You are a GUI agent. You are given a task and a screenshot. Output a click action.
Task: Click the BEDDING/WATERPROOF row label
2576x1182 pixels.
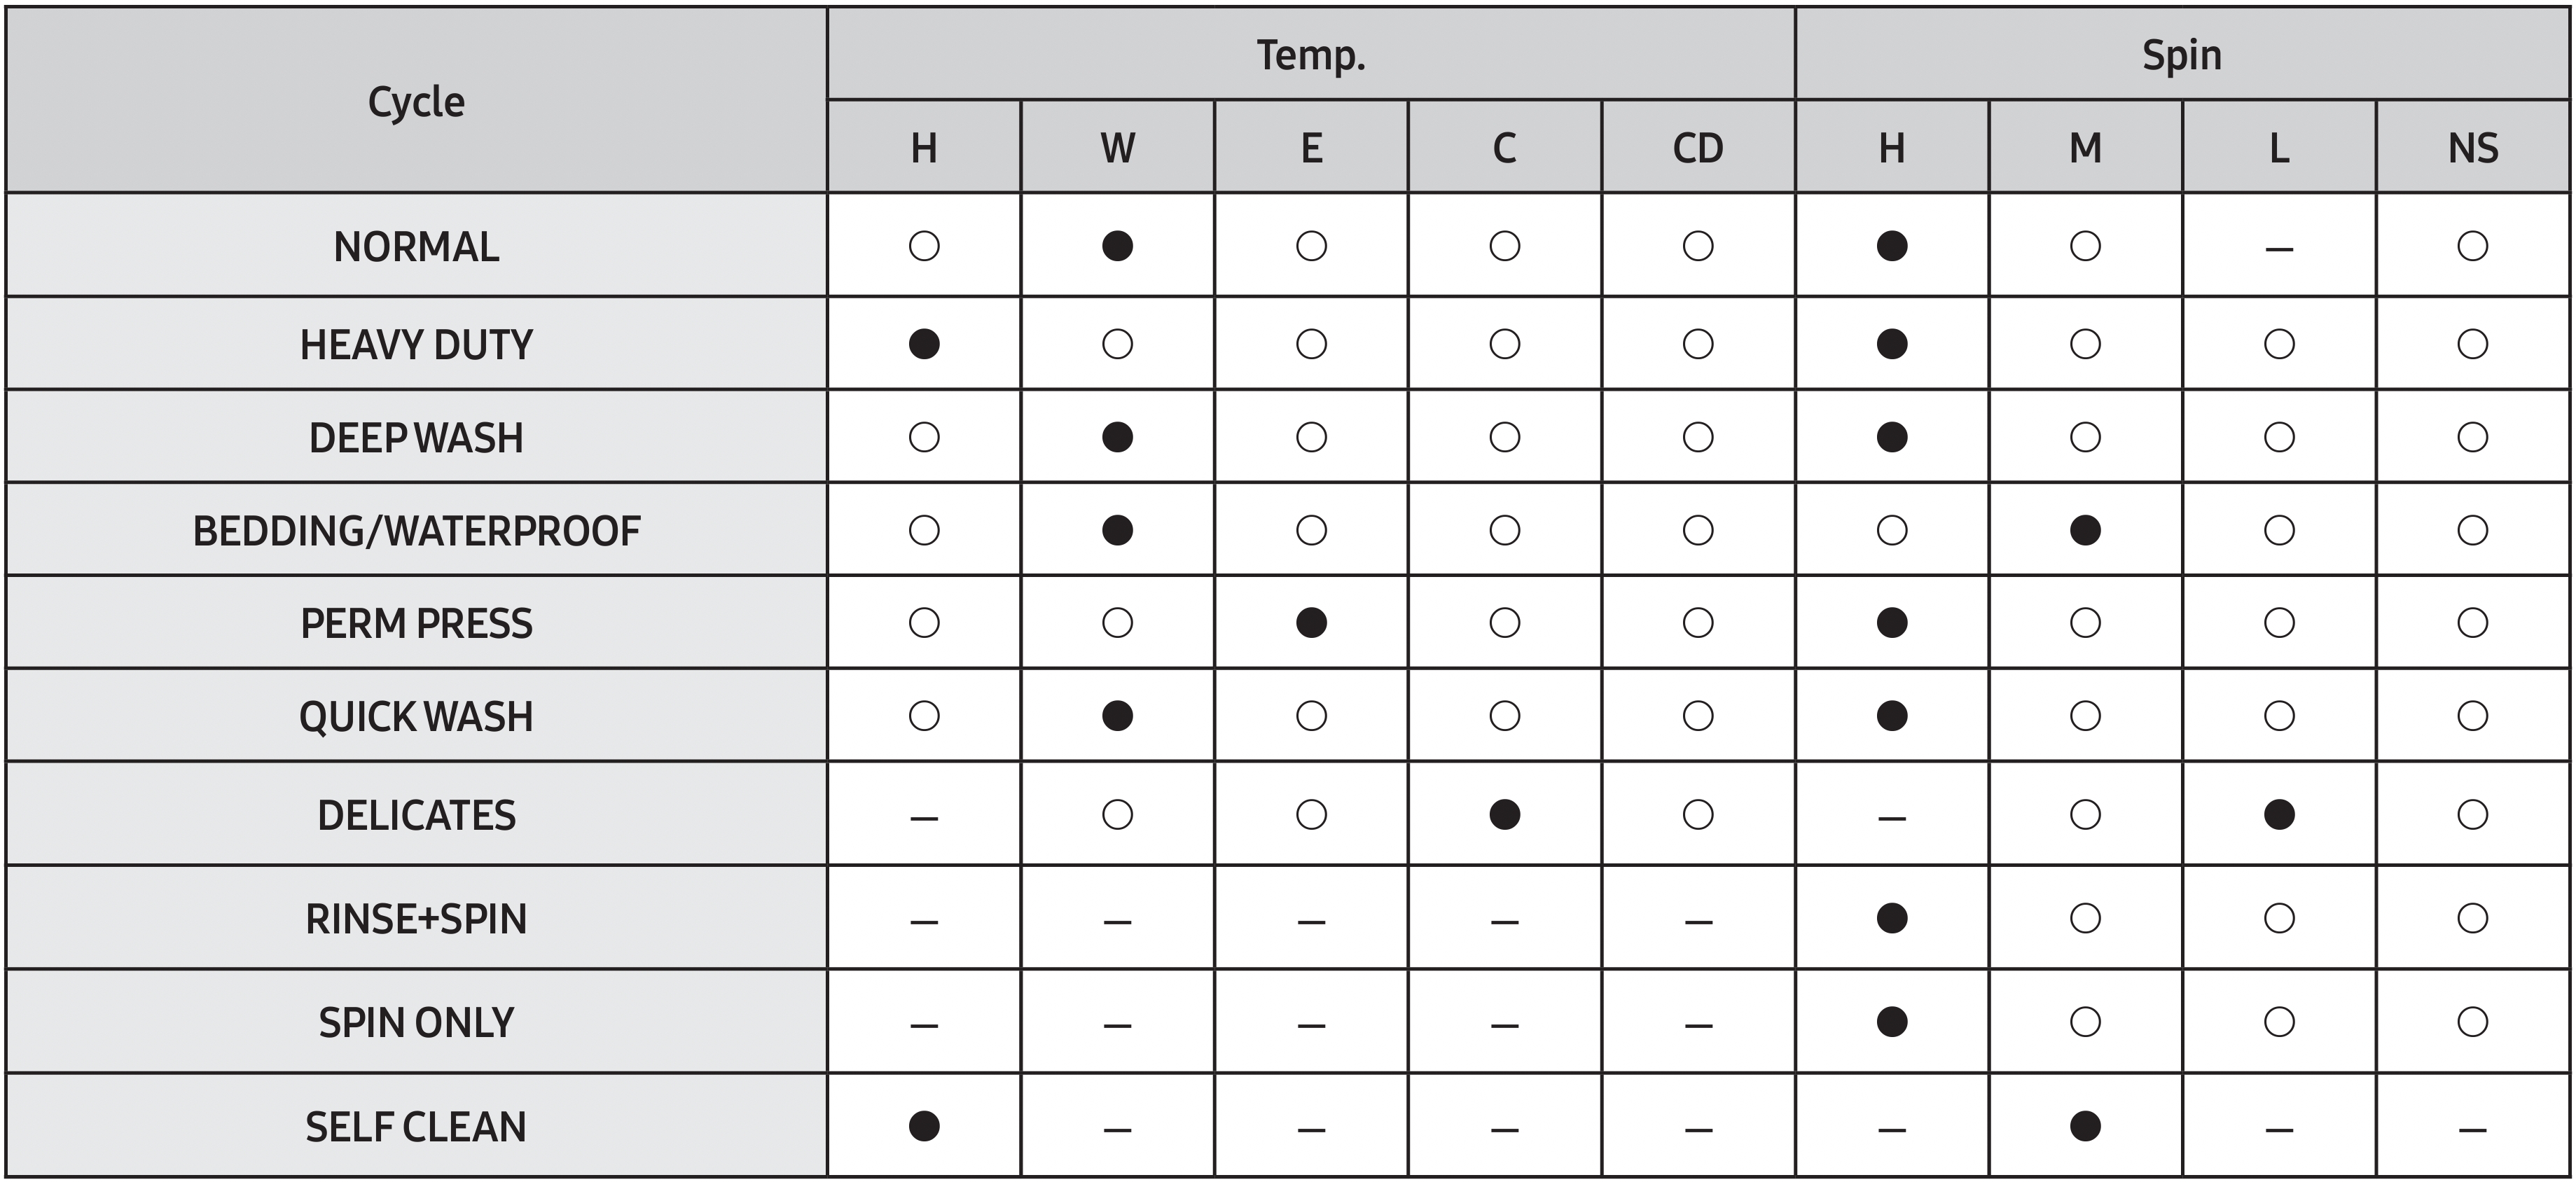click(x=416, y=530)
